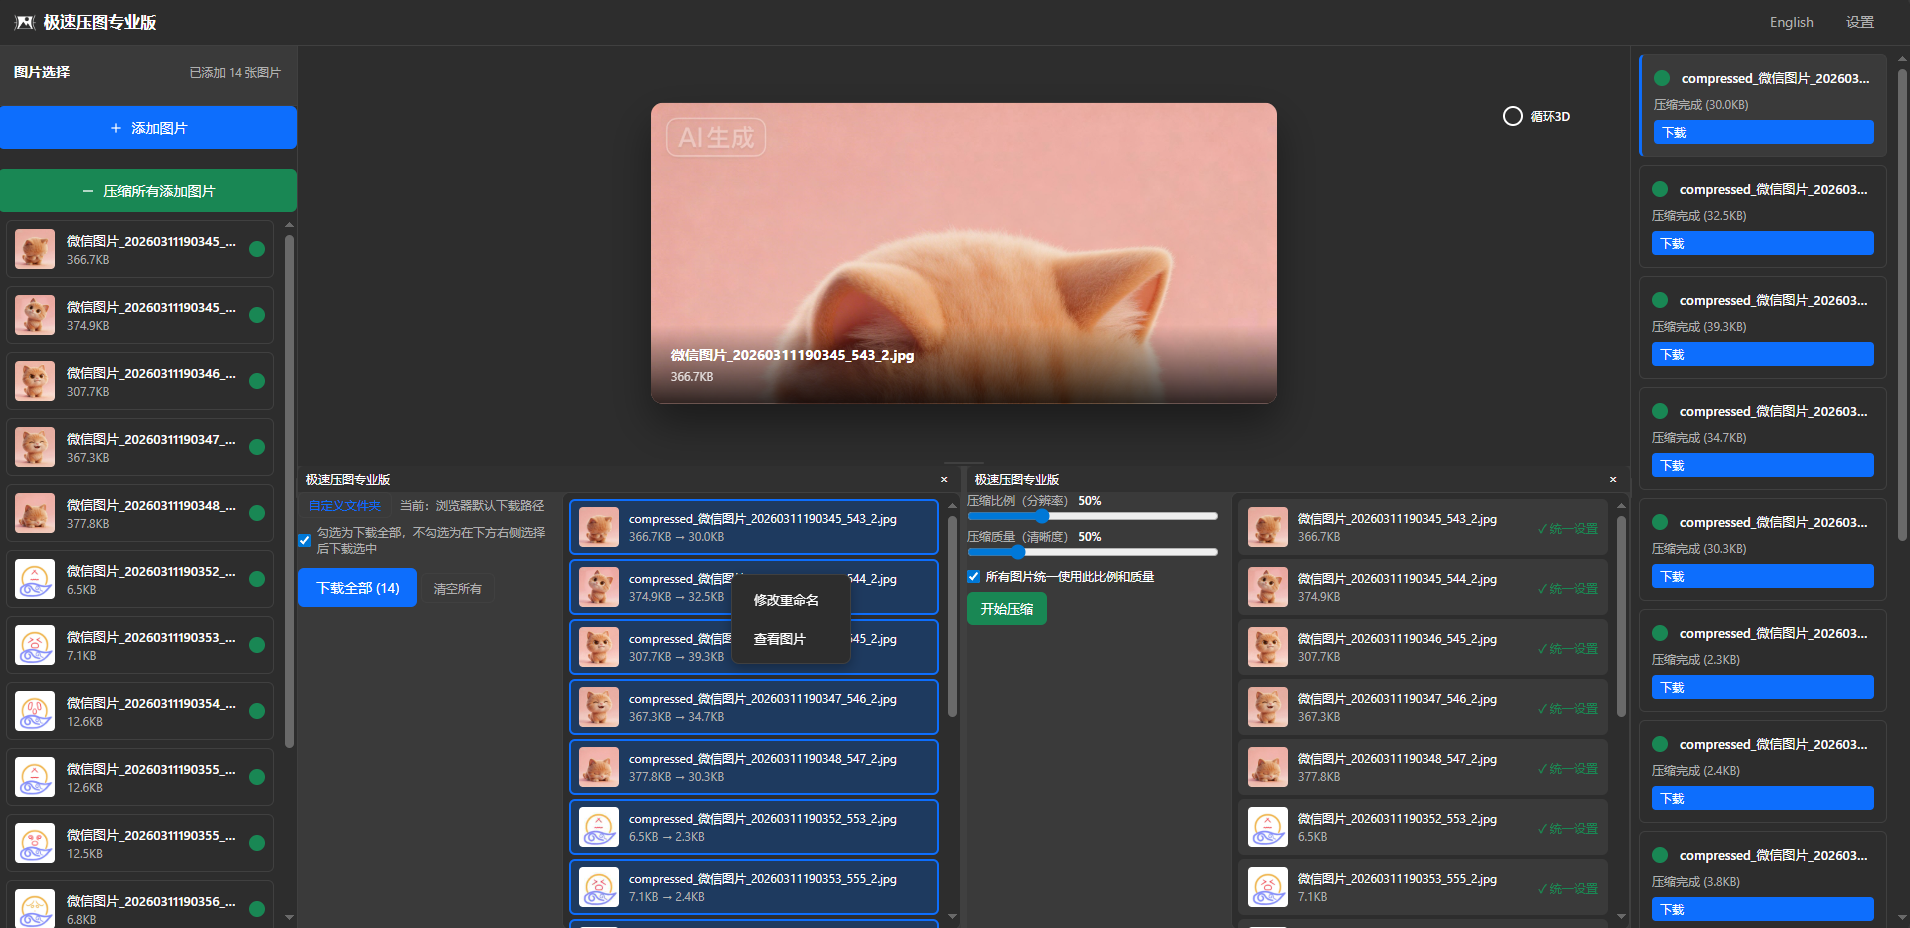Choose 修改重命名 from the context menu
This screenshot has height=928, width=1910.
pyautogui.click(x=786, y=600)
